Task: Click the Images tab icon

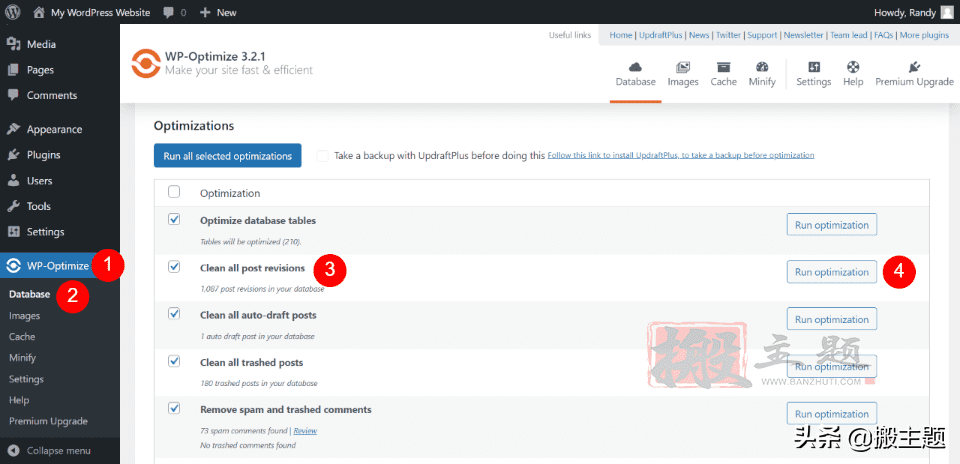Action: pos(683,67)
